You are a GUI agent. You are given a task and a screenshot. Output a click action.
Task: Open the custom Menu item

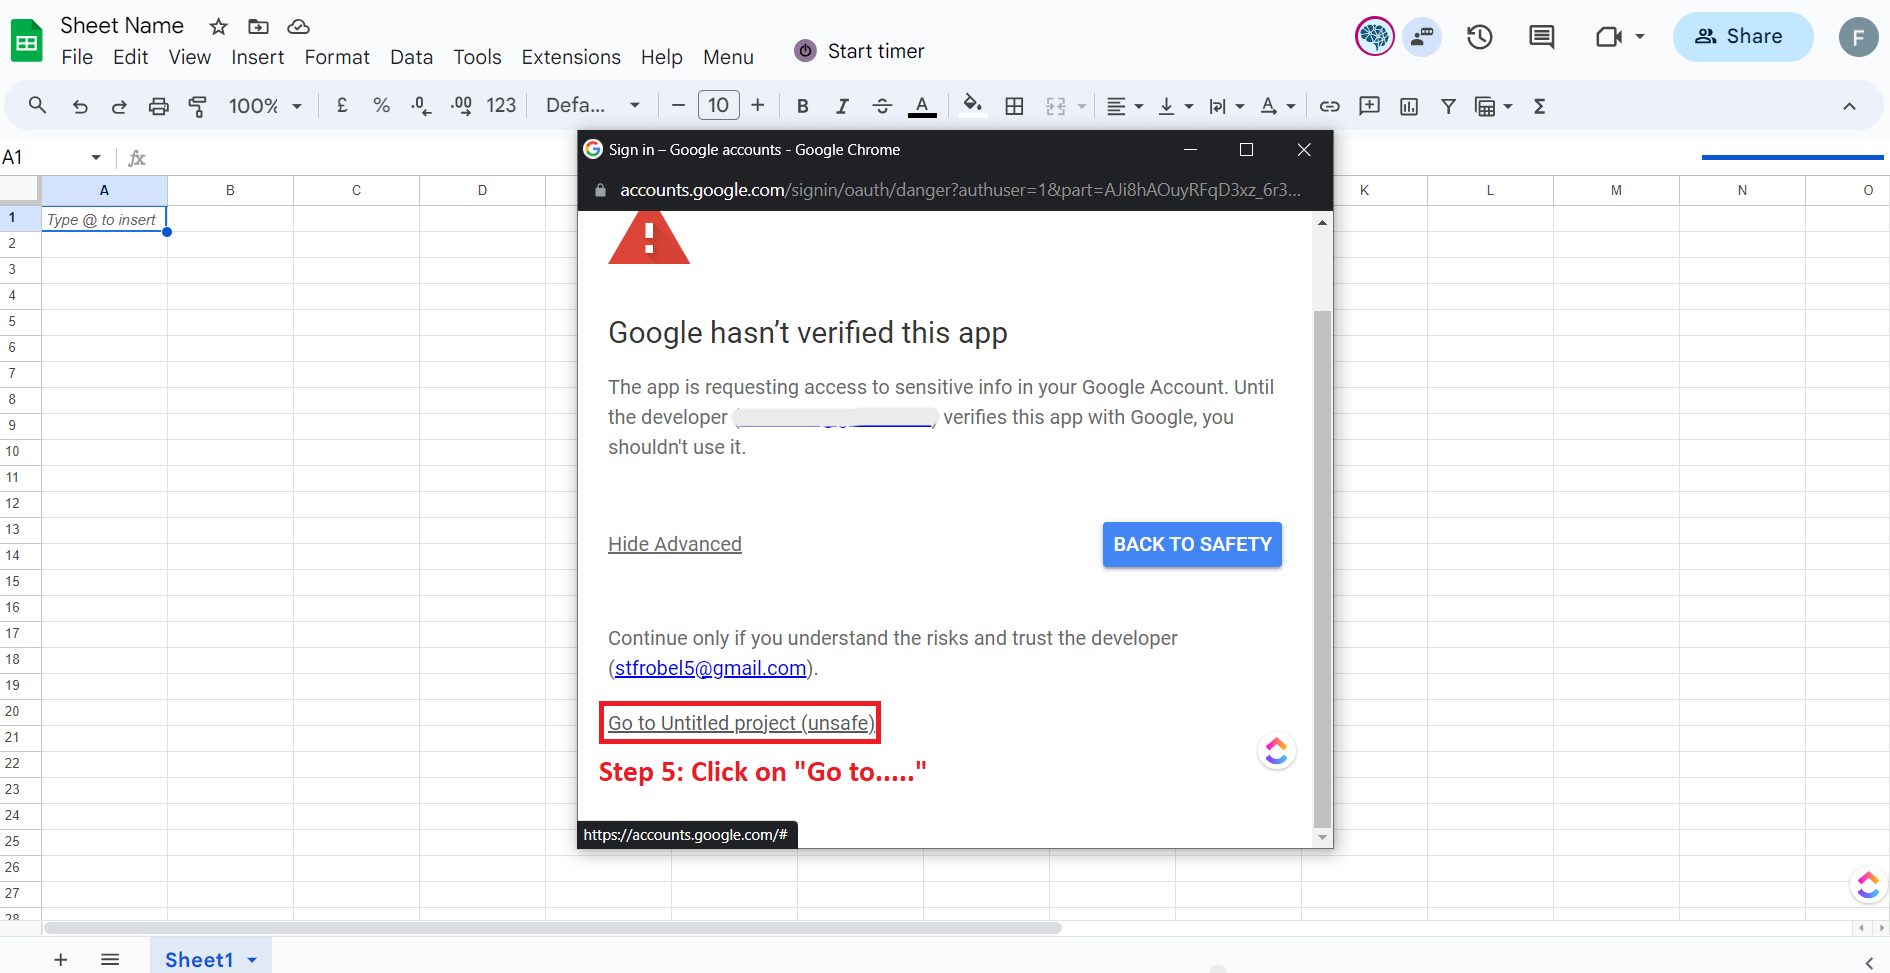coord(728,57)
